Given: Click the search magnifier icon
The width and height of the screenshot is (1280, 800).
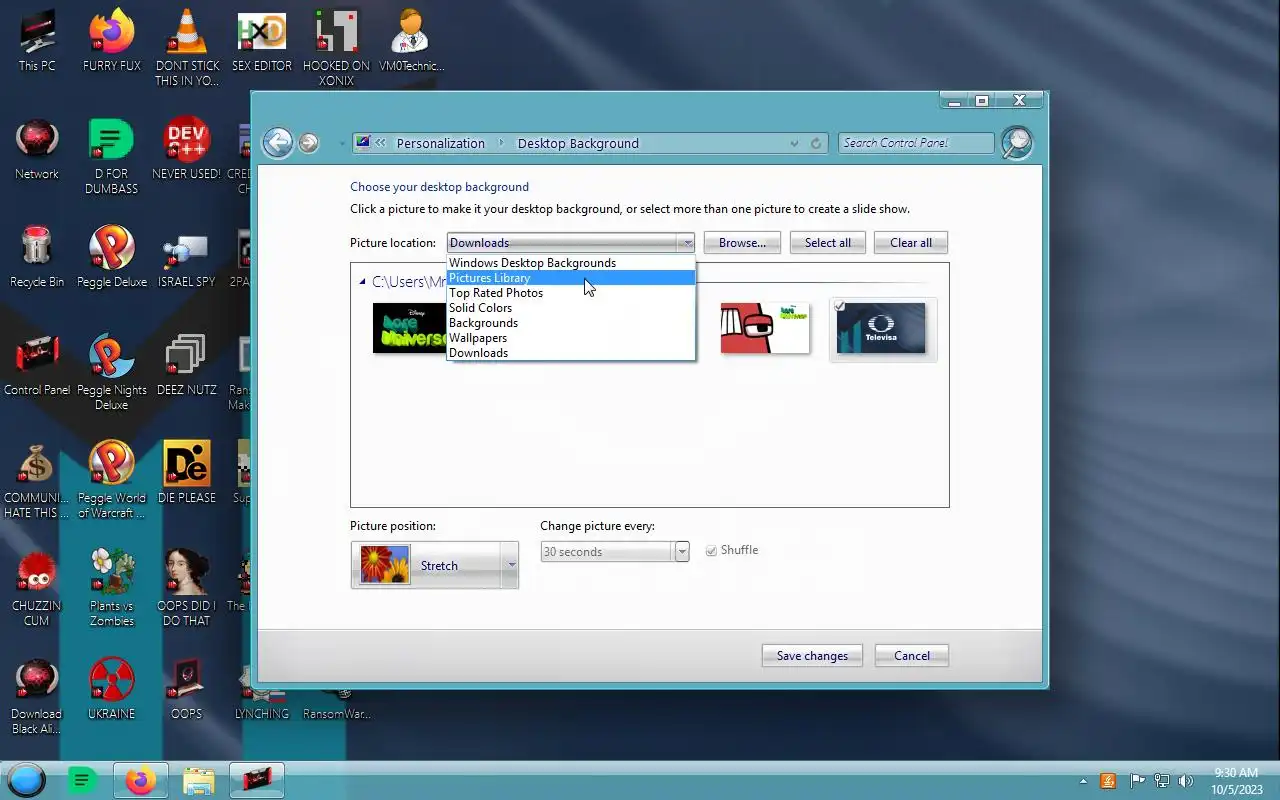Looking at the screenshot, I should [1016, 143].
